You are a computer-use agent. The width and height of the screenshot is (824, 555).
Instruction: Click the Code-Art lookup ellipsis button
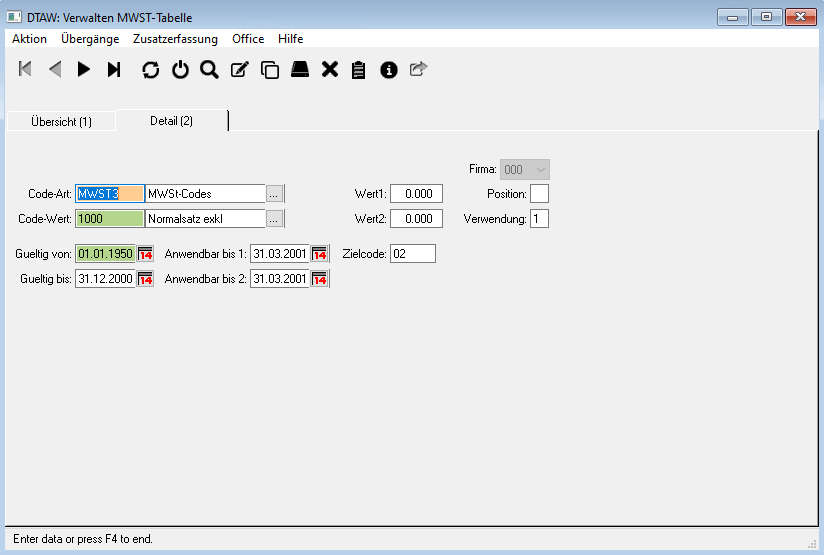[x=275, y=194]
